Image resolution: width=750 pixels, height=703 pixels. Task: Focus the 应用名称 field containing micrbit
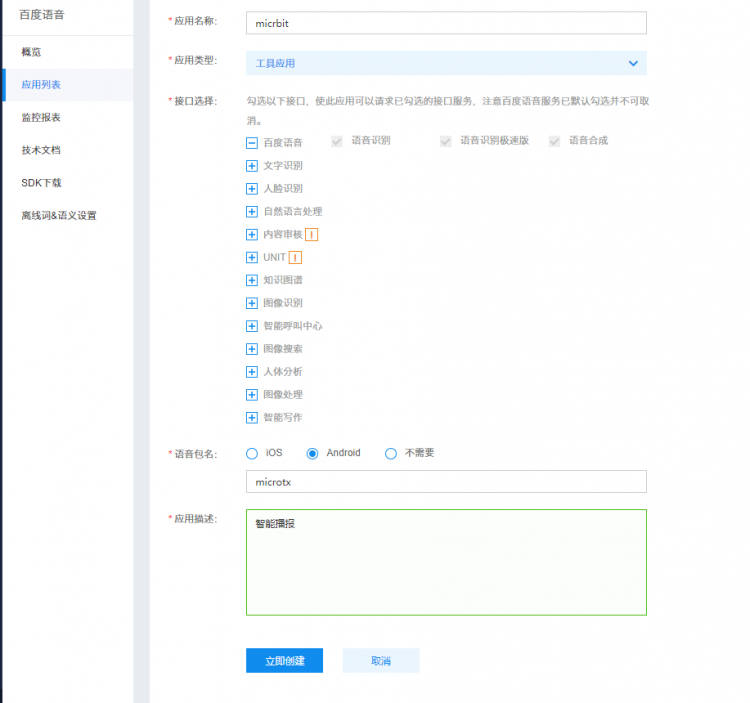[446, 23]
